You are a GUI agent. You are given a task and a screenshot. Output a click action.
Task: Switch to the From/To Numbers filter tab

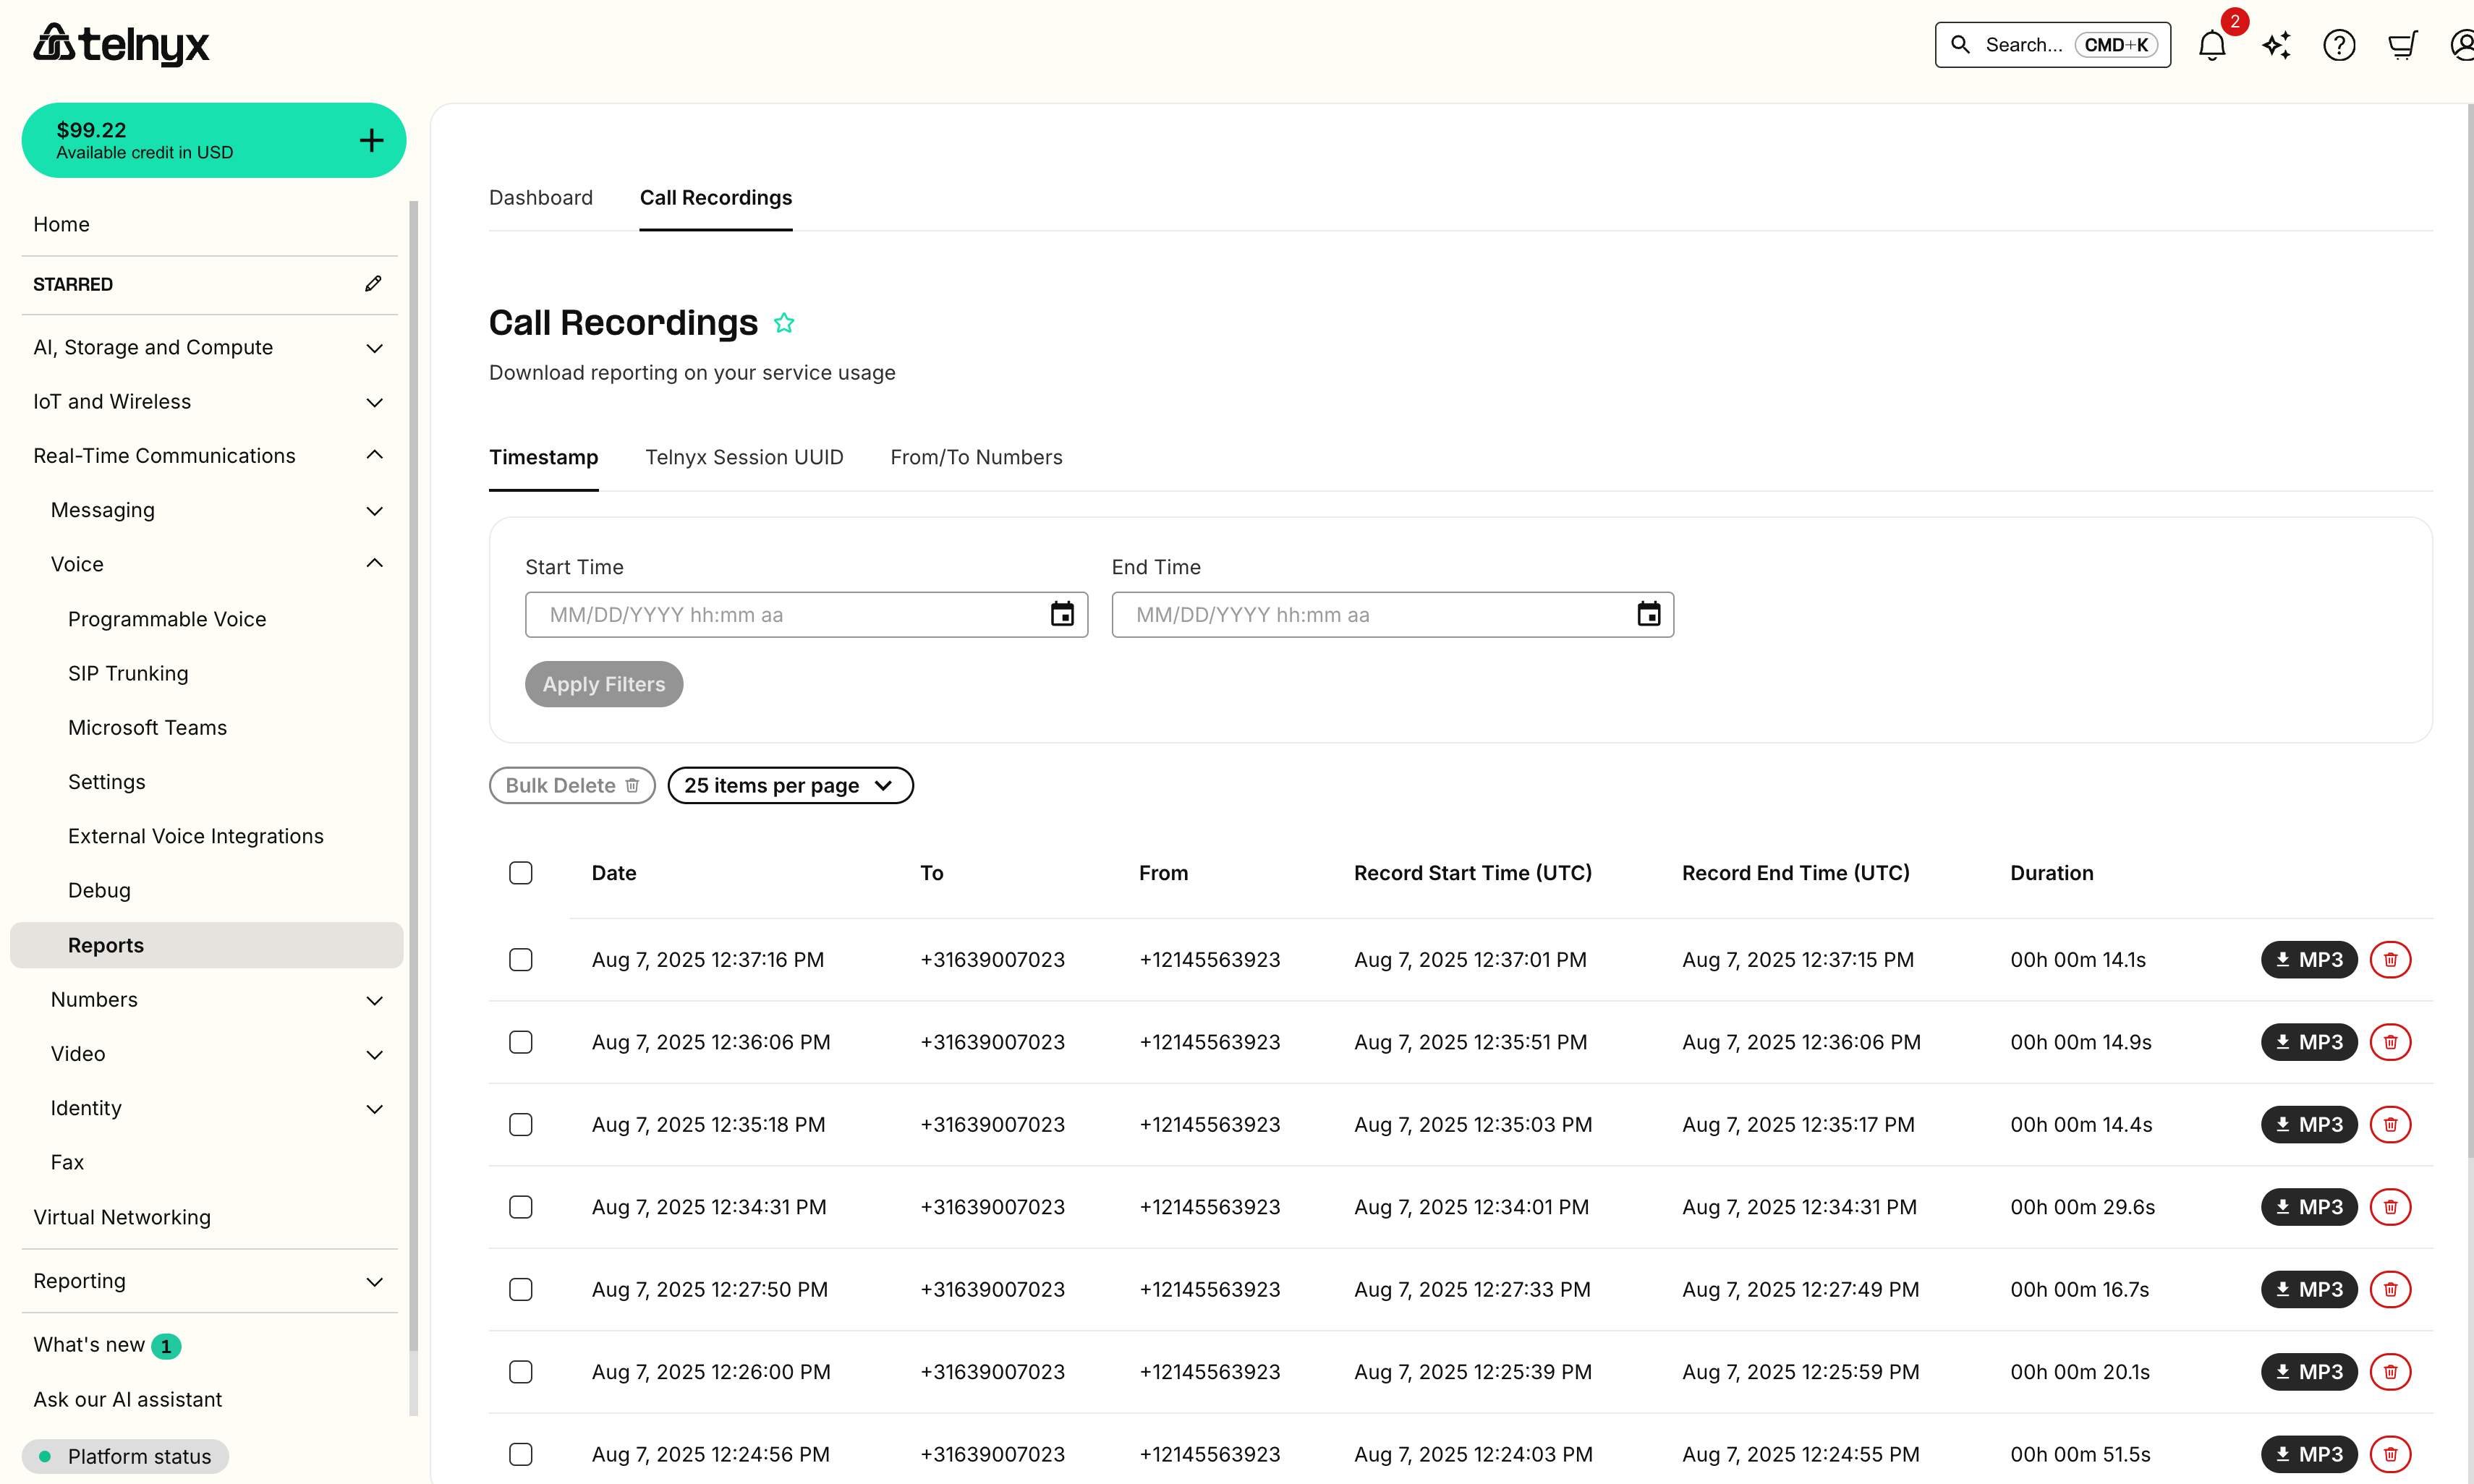(x=976, y=457)
